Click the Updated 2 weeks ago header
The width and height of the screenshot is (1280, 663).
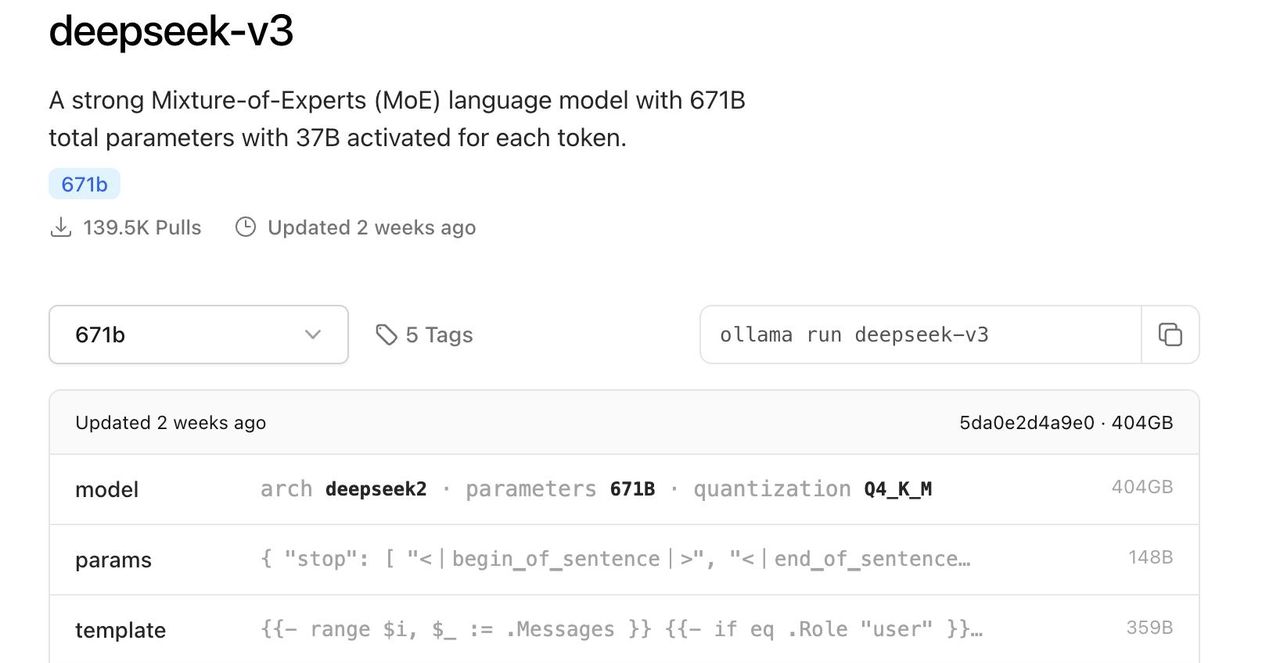pos(171,423)
